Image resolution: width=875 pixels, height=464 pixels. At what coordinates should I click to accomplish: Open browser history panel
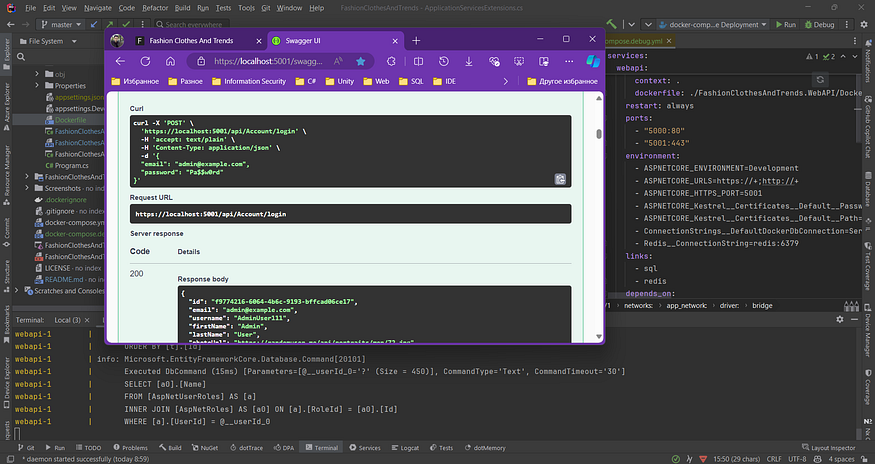[444, 61]
